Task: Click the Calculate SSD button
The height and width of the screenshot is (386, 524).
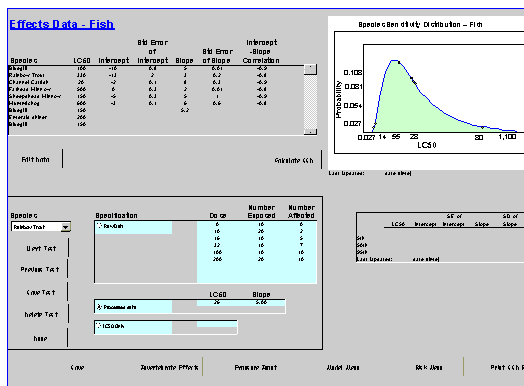Action: coord(294,161)
